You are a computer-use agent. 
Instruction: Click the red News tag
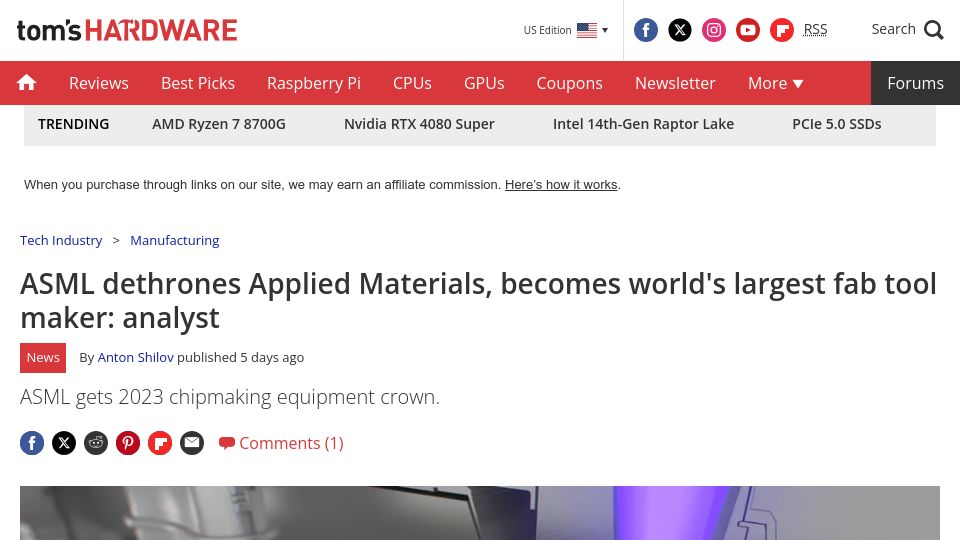[43, 358]
